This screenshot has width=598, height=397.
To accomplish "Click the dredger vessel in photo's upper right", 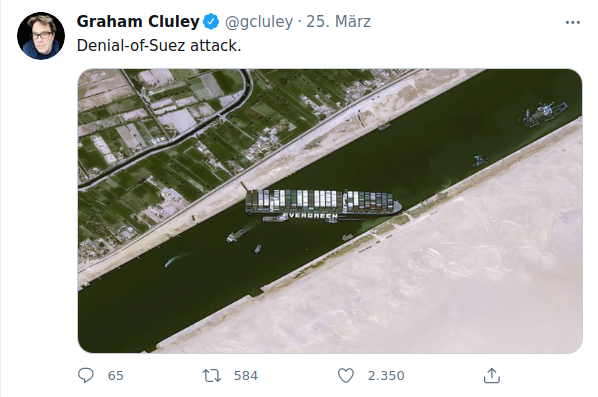I will point(545,113).
